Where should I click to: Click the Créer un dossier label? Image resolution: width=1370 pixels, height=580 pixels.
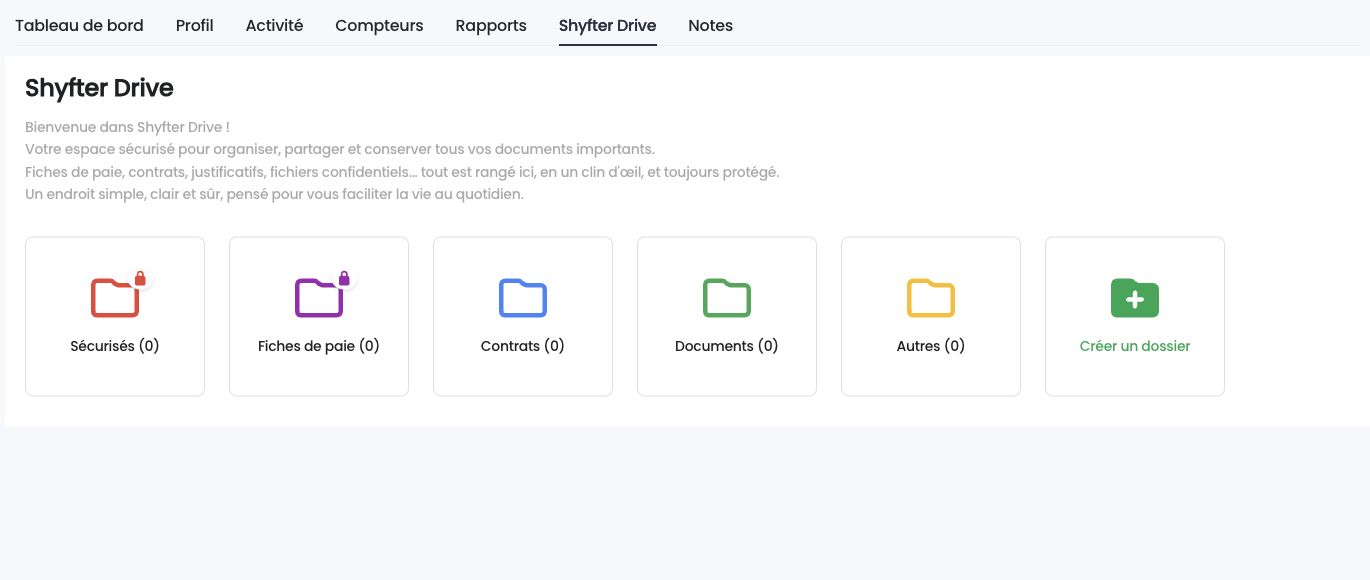click(1135, 346)
